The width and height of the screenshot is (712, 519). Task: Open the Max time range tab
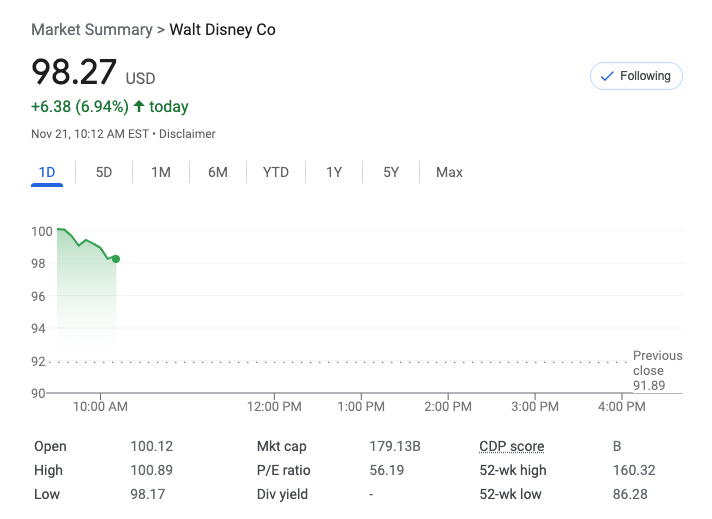pos(449,173)
